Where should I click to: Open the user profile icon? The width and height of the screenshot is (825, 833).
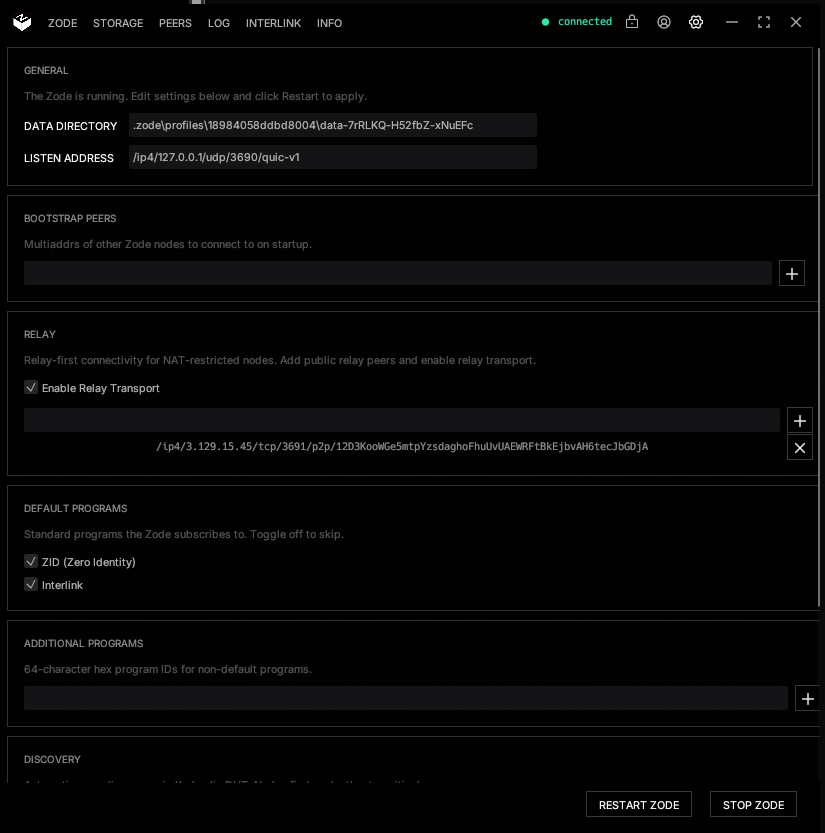[664, 22]
